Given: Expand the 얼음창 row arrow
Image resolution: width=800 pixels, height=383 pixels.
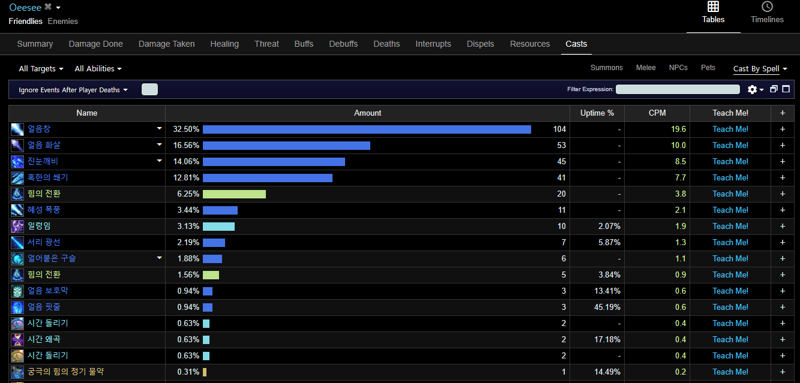Looking at the screenshot, I should tap(159, 129).
